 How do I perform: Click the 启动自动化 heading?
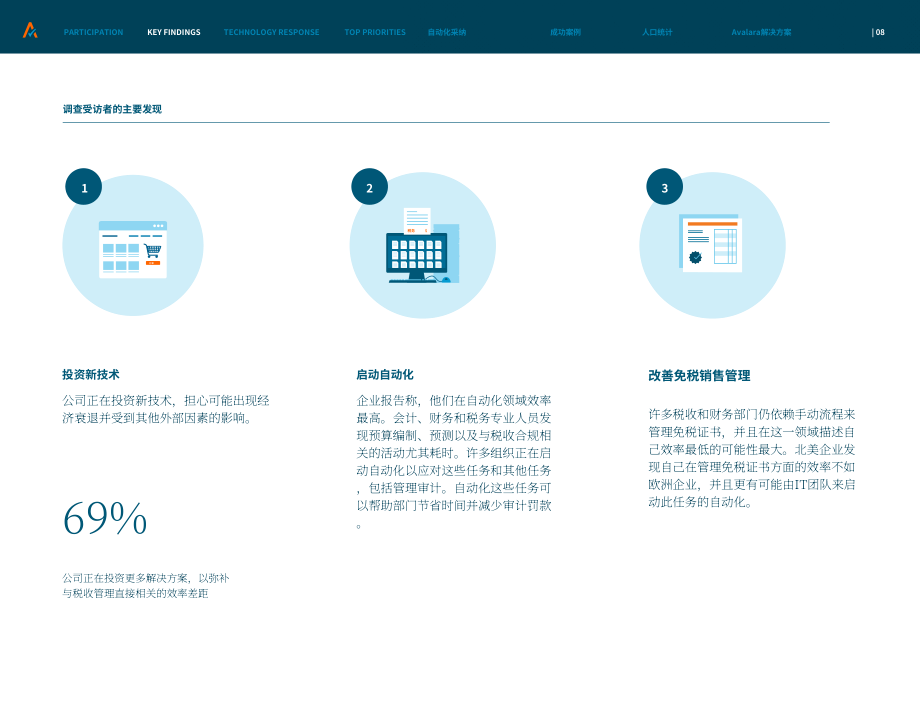pyautogui.click(x=385, y=374)
